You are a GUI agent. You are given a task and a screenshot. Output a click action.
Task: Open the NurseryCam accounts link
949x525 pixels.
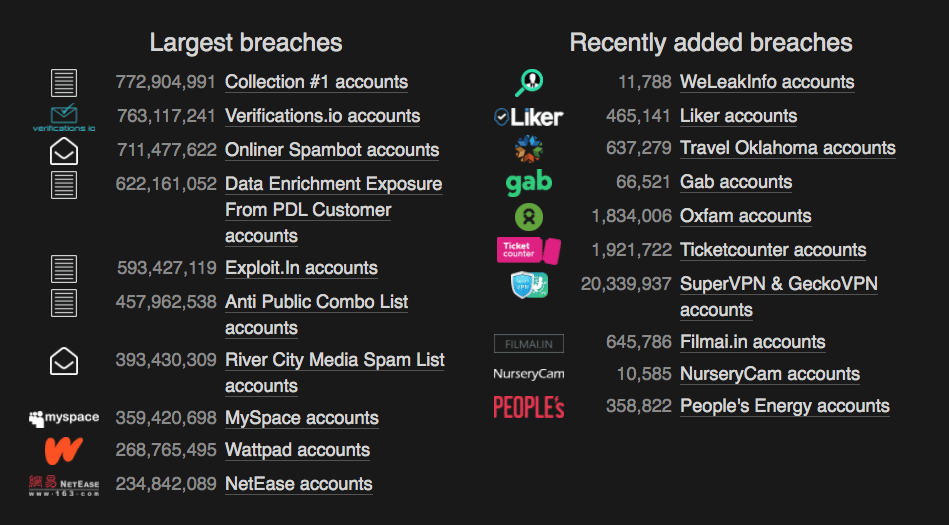tap(770, 374)
